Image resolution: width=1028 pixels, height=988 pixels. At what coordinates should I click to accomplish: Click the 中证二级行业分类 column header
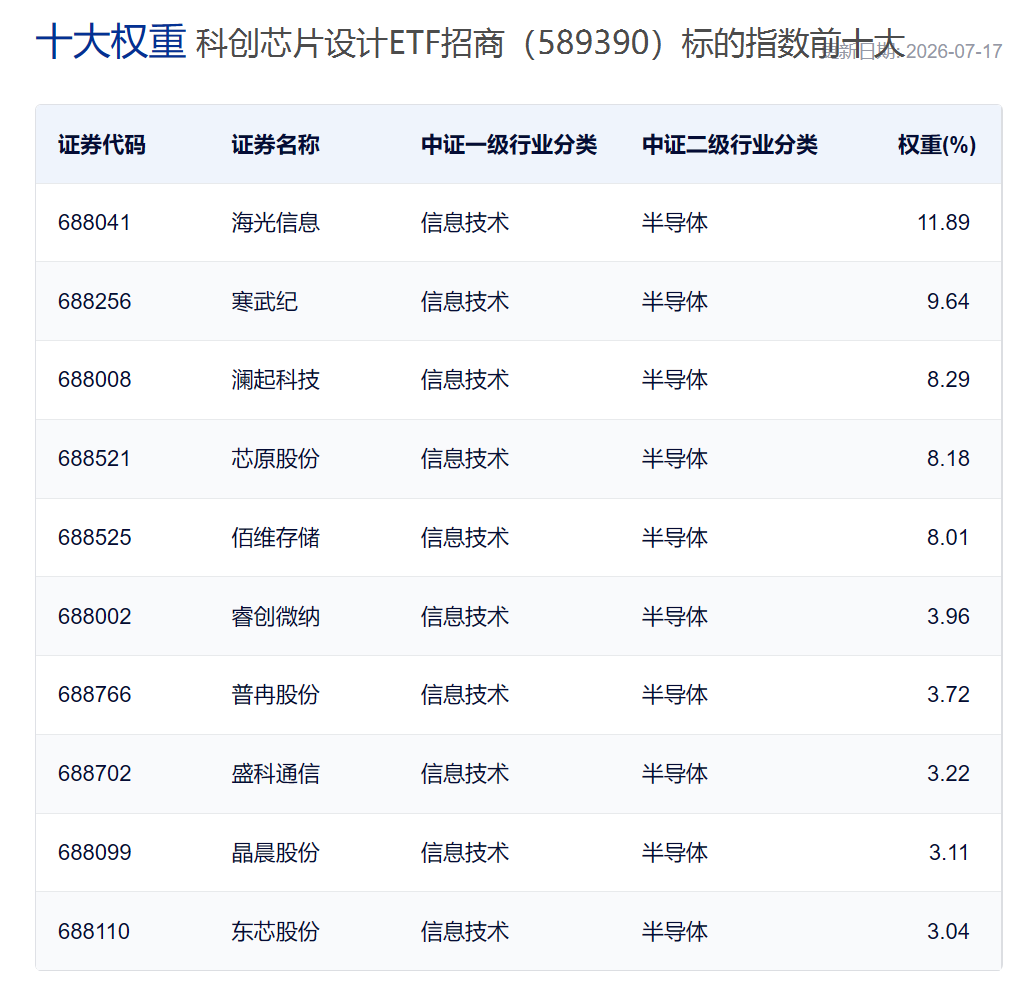(730, 144)
